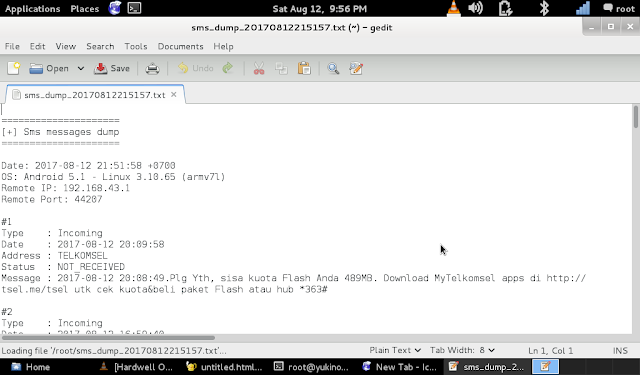Open the volume speaker control

476,8
